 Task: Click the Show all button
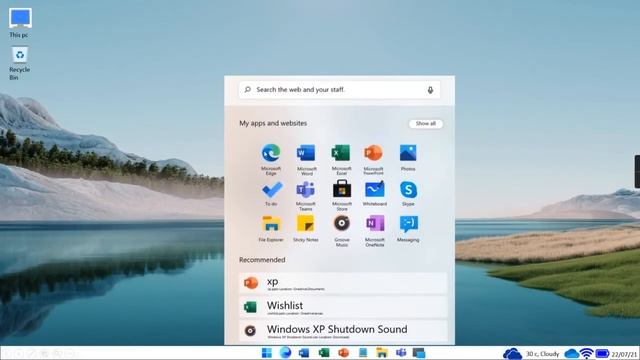[426, 124]
